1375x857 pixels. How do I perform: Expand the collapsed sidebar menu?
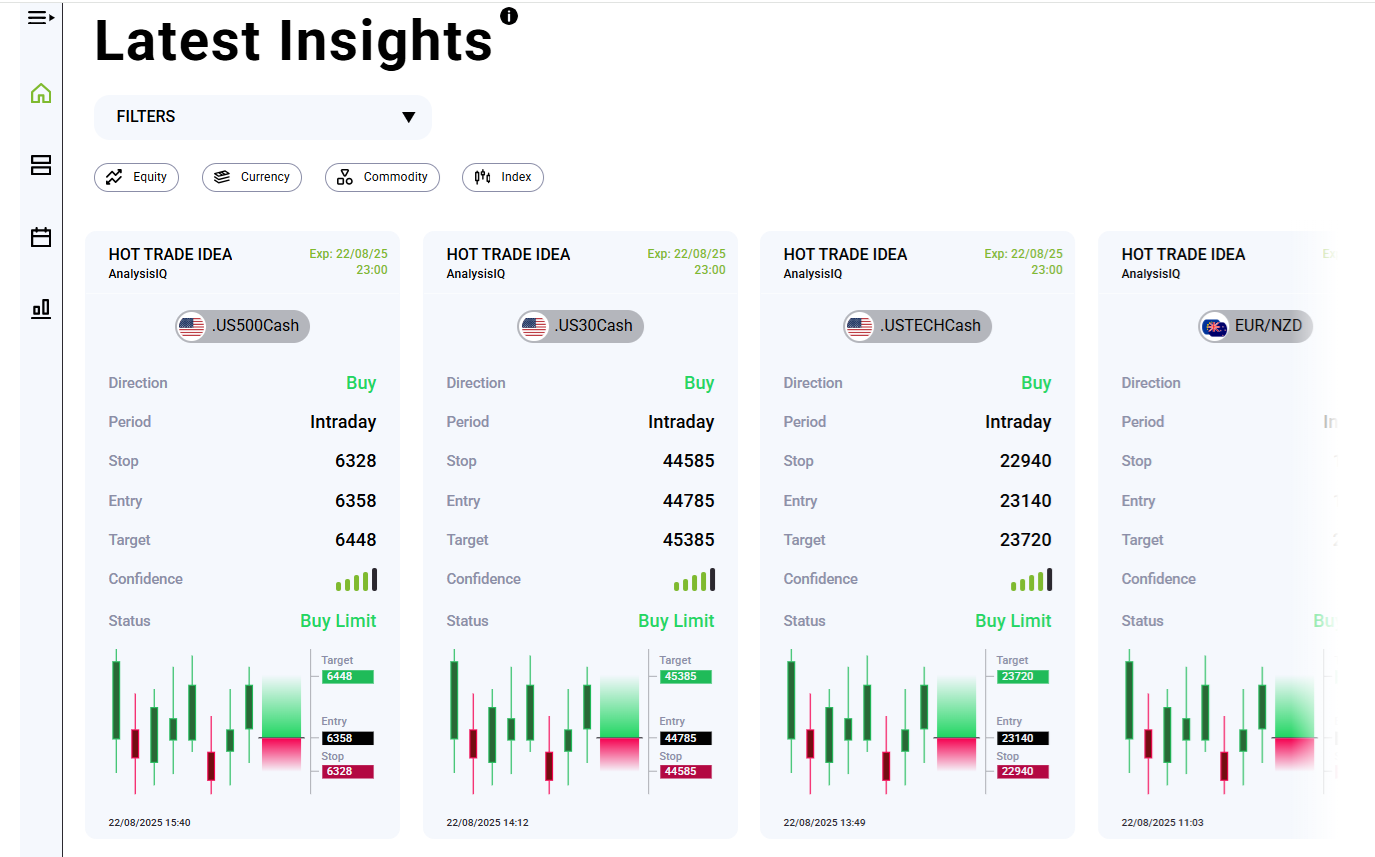click(x=40, y=17)
